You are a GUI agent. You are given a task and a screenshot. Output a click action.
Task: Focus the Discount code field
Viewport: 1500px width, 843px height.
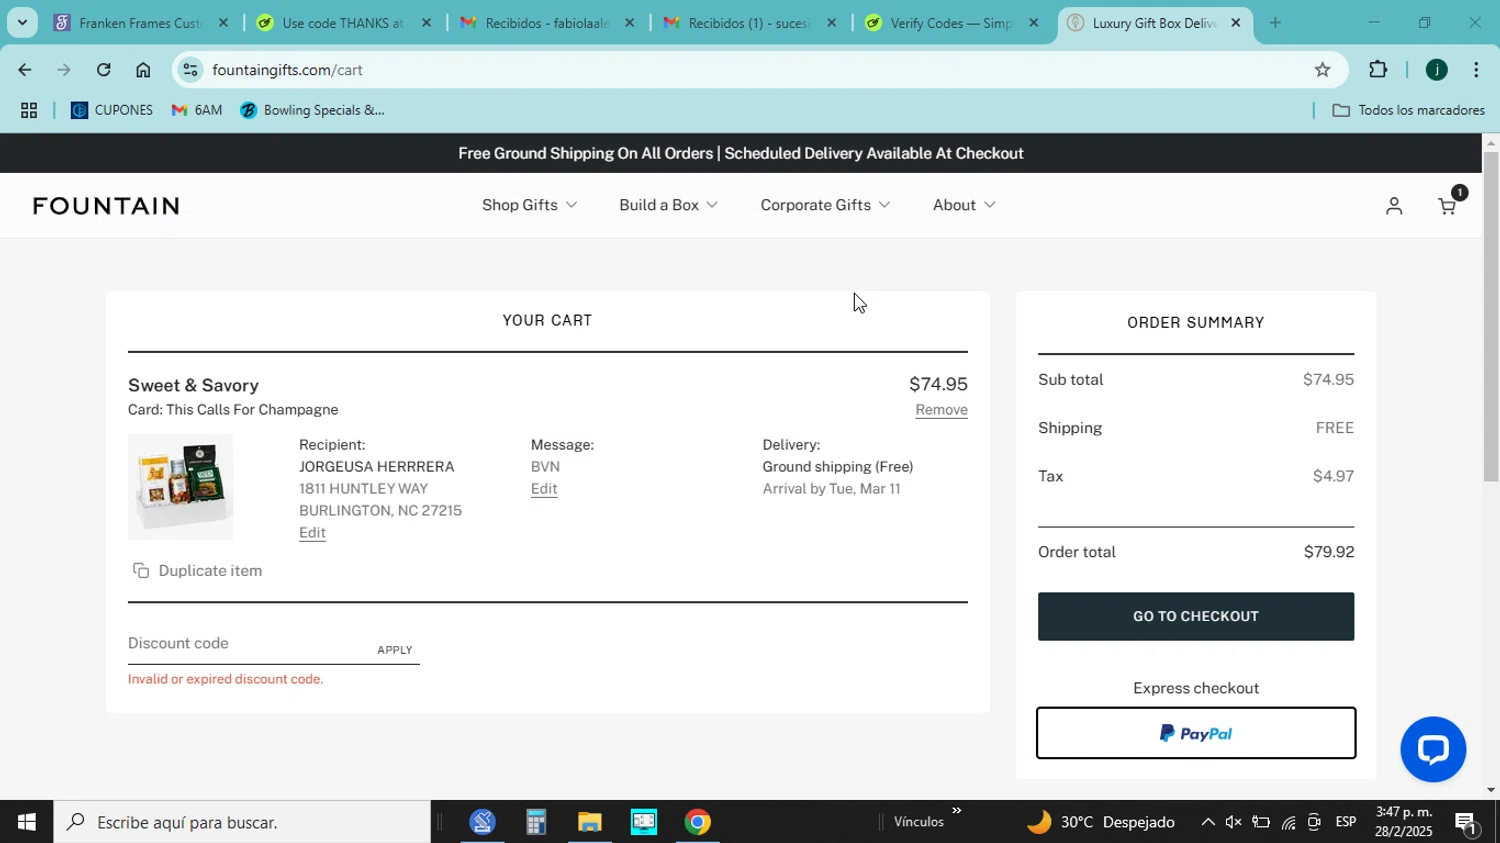(248, 644)
